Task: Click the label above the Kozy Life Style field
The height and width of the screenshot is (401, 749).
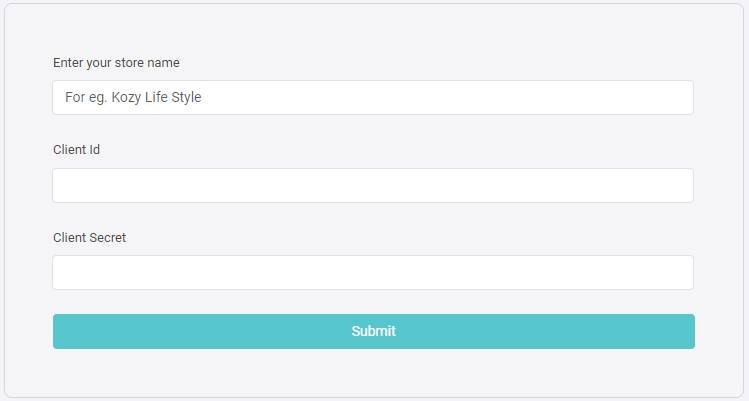Action: coord(116,62)
